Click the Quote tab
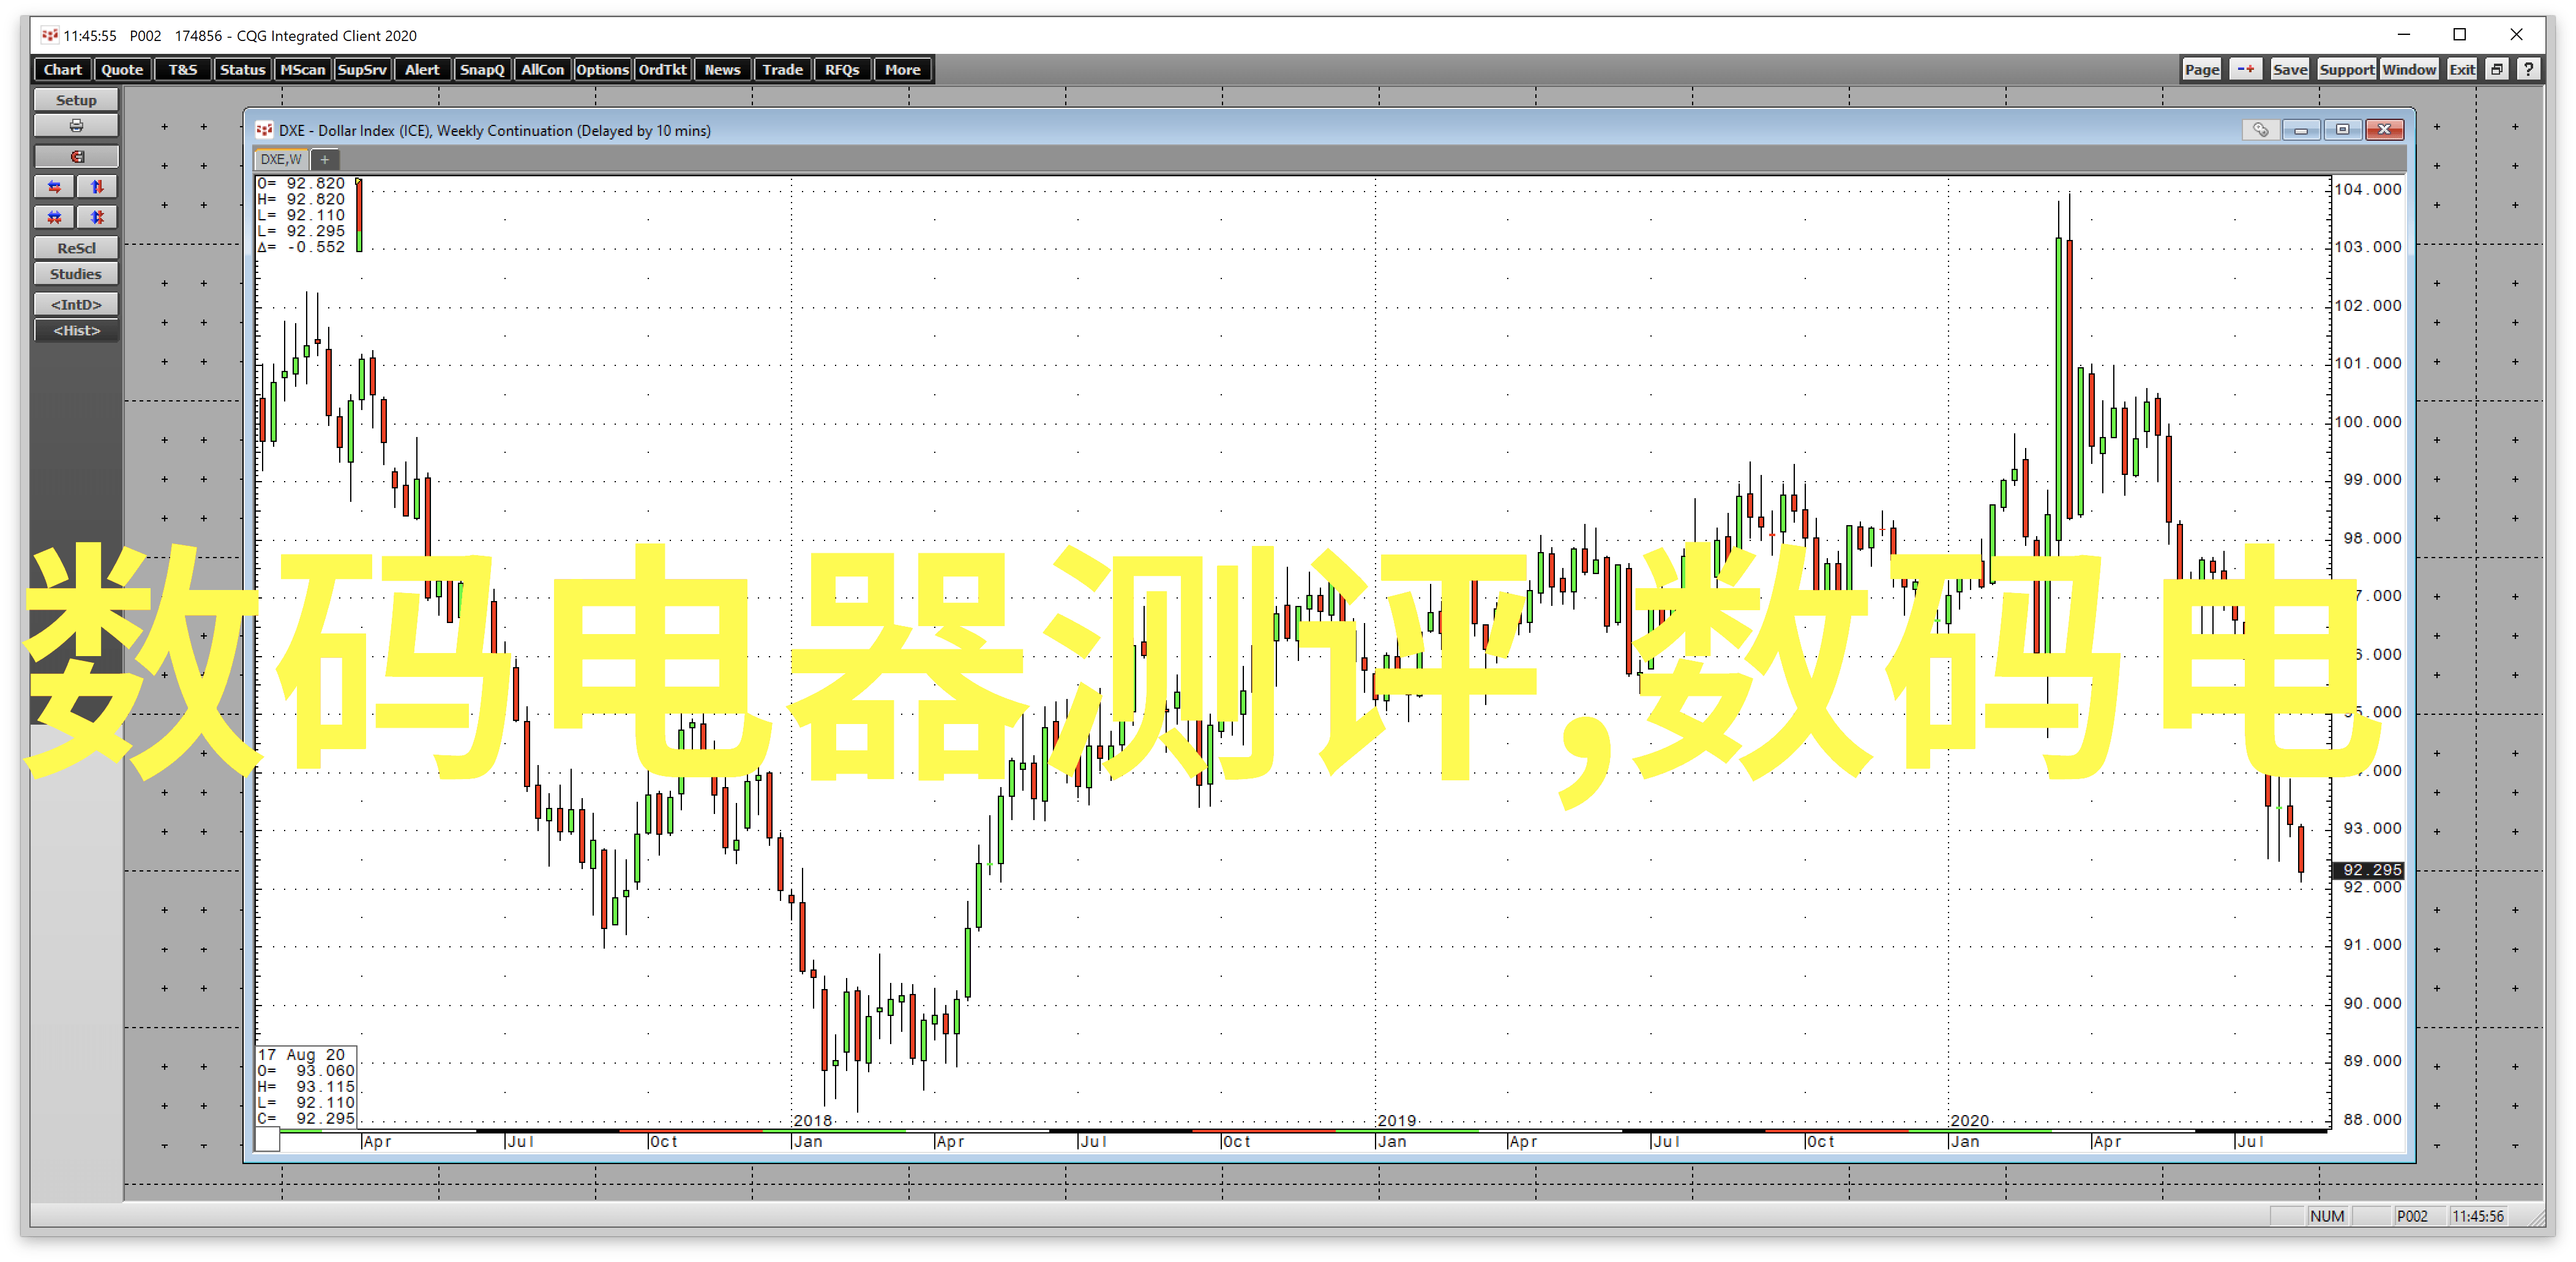Viewport: 2576px width, 1262px height. (x=122, y=69)
